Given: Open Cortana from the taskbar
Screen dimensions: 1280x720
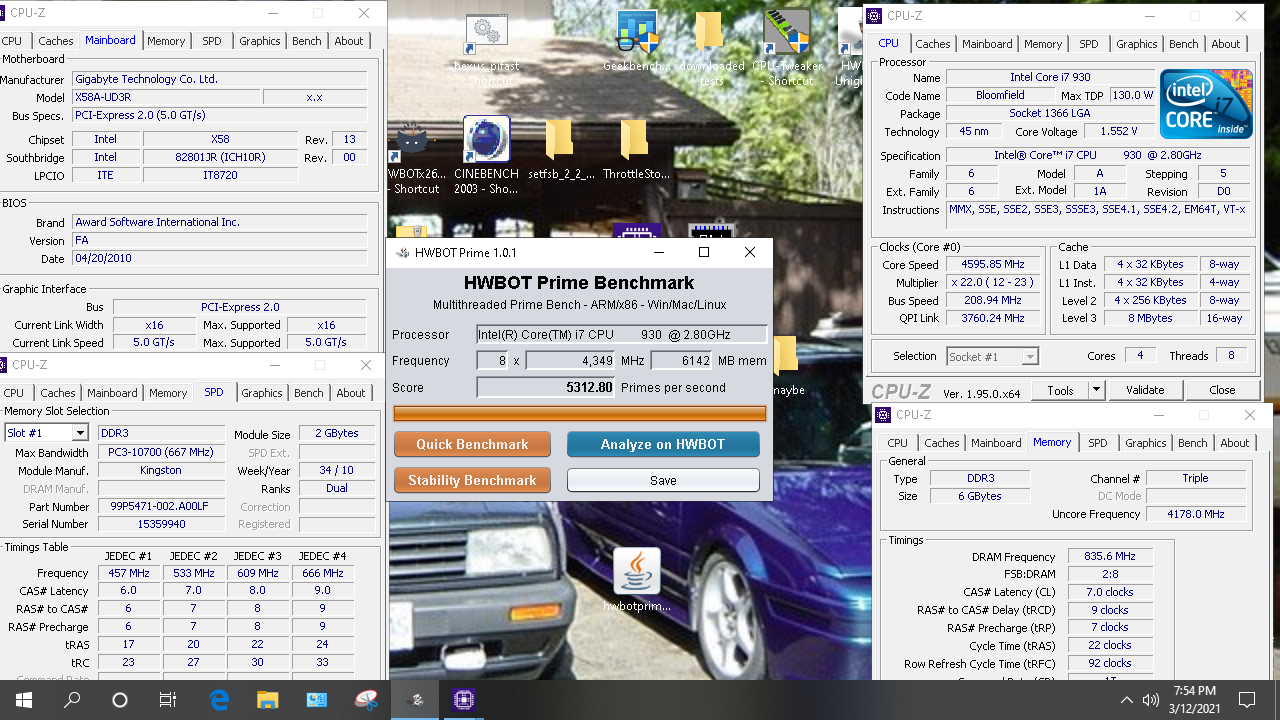Looking at the screenshot, I should tap(120, 700).
